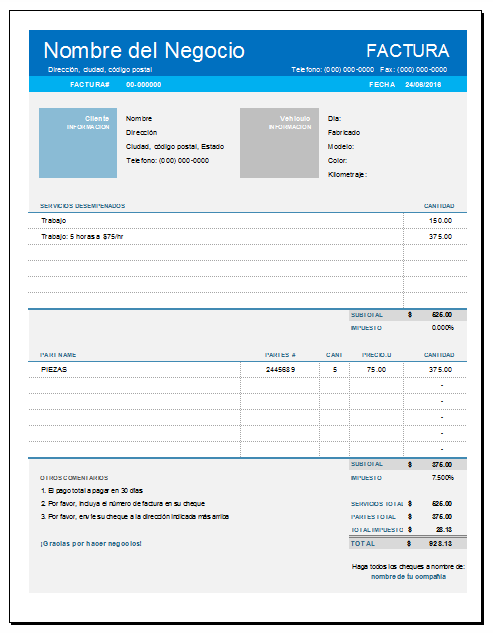Select the Kilometraje vehicle field

point(347,174)
